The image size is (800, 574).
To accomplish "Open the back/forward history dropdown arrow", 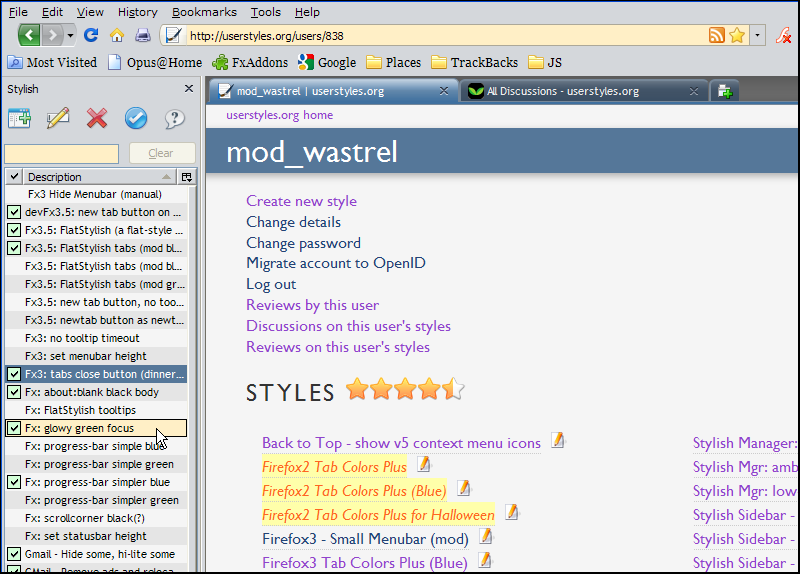I will (70, 36).
